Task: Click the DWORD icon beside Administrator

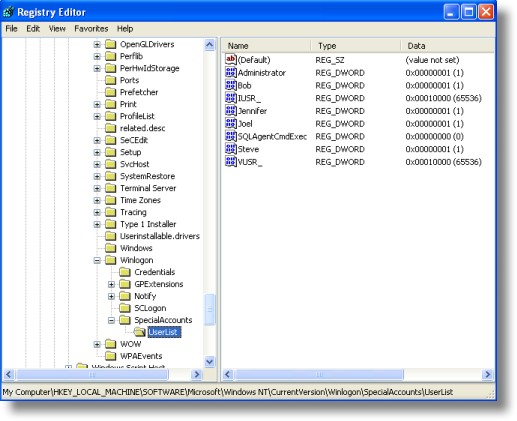Action: tap(231, 72)
